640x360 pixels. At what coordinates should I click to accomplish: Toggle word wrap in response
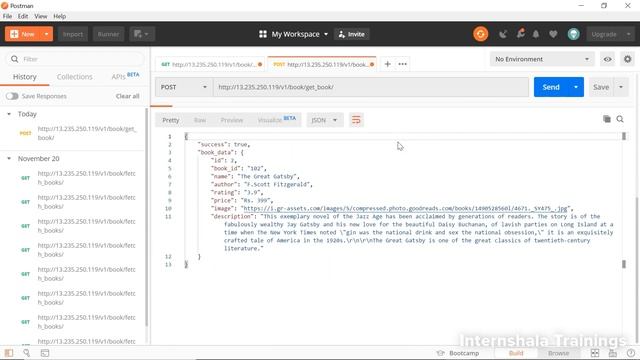[356, 120]
